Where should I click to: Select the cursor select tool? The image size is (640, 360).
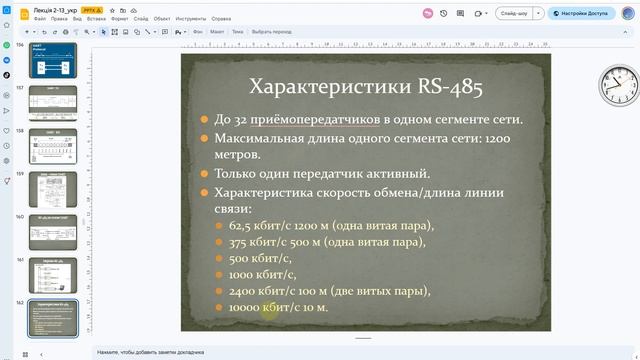pyautogui.click(x=104, y=32)
